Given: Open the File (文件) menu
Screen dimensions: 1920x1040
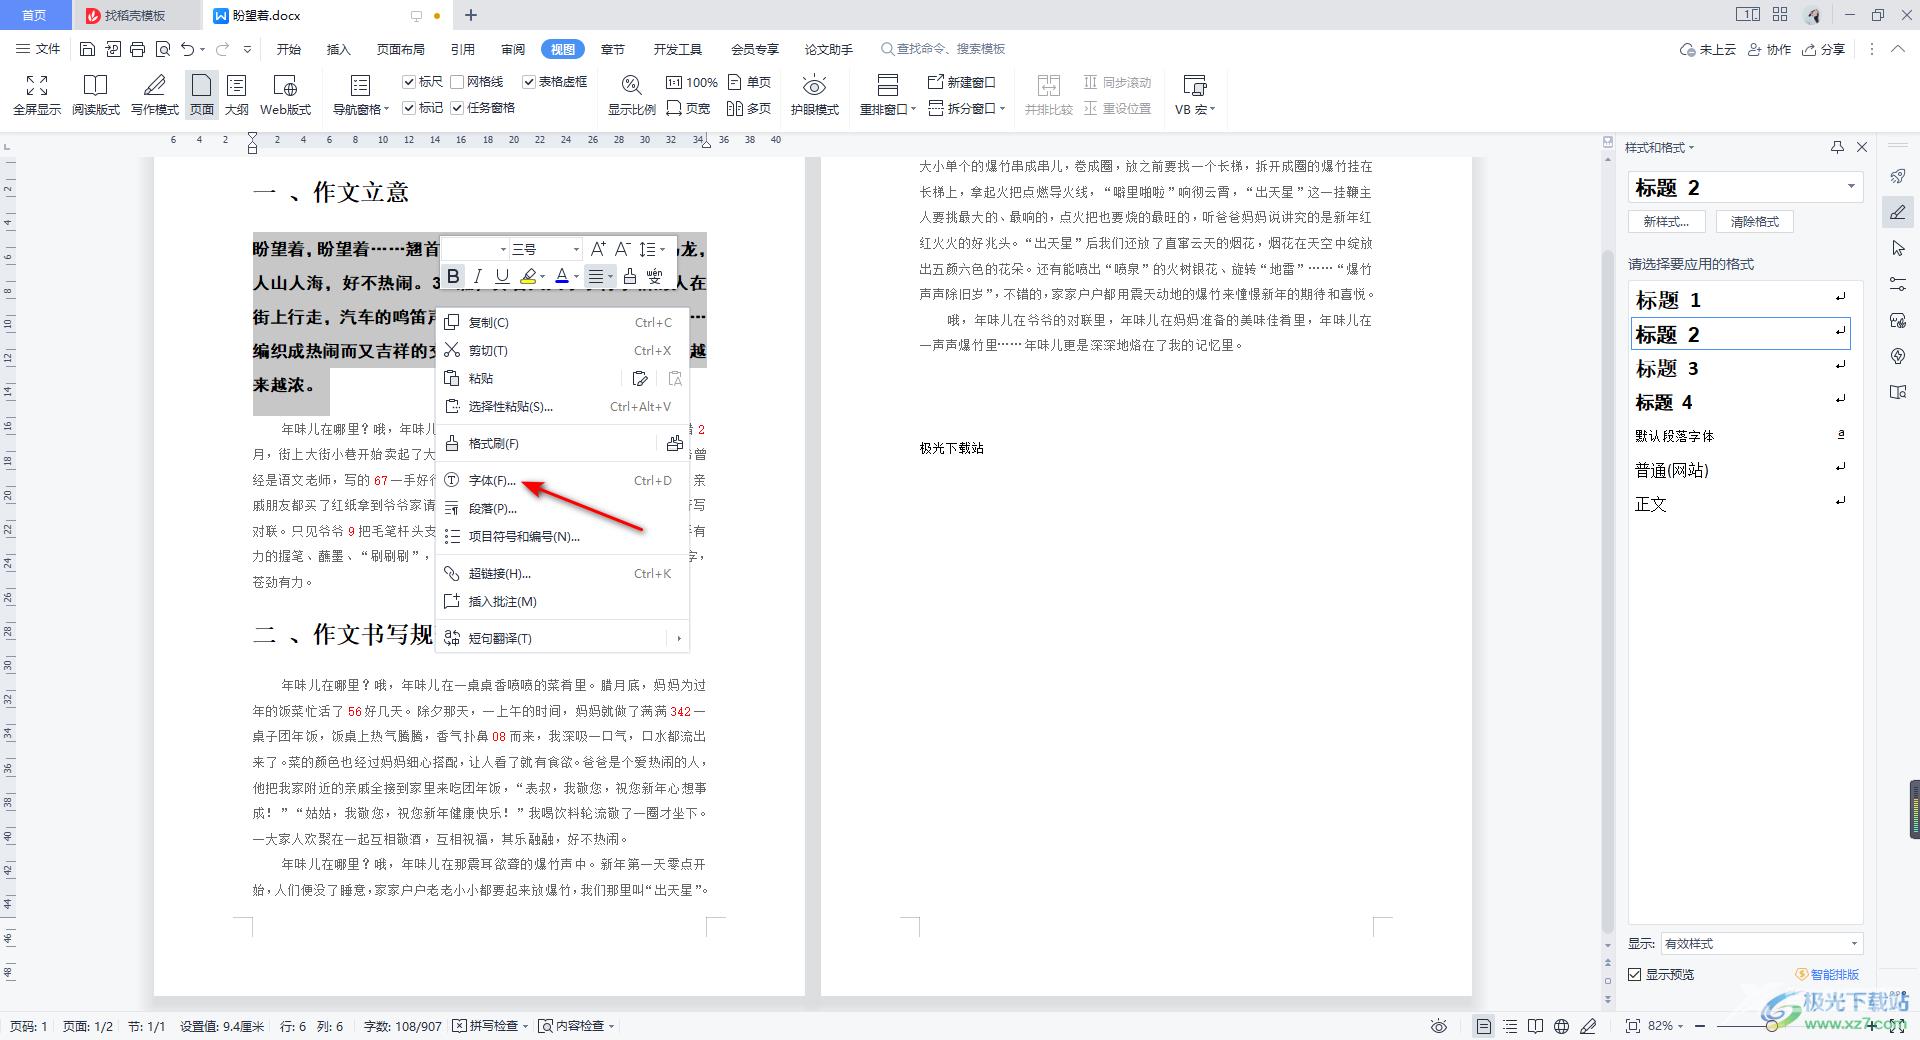Looking at the screenshot, I should point(39,49).
